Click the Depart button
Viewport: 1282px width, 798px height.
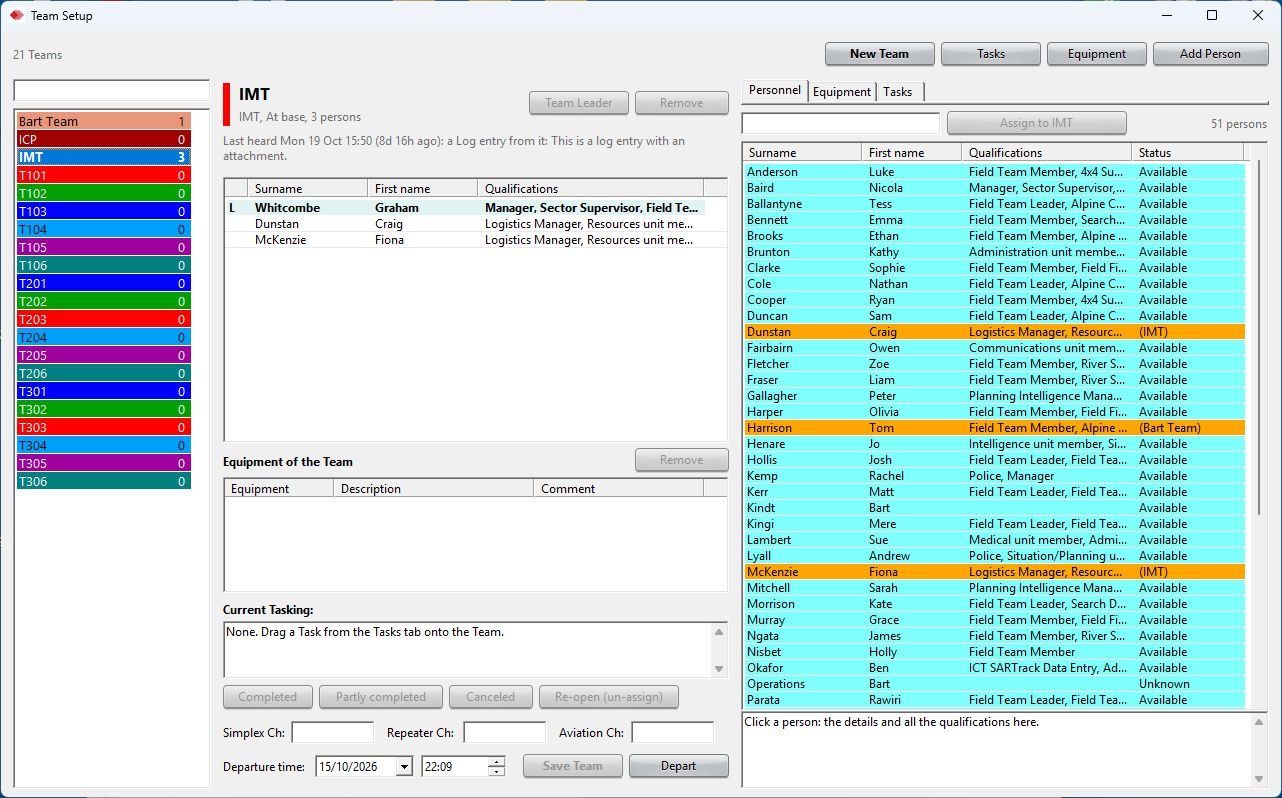678,766
